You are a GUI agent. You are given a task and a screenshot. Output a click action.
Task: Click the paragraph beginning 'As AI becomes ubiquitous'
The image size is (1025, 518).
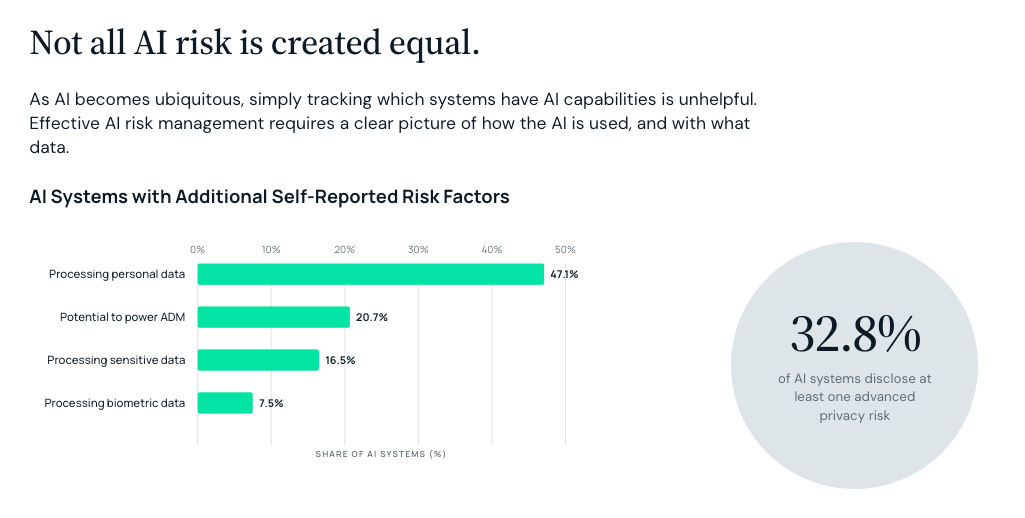point(394,123)
